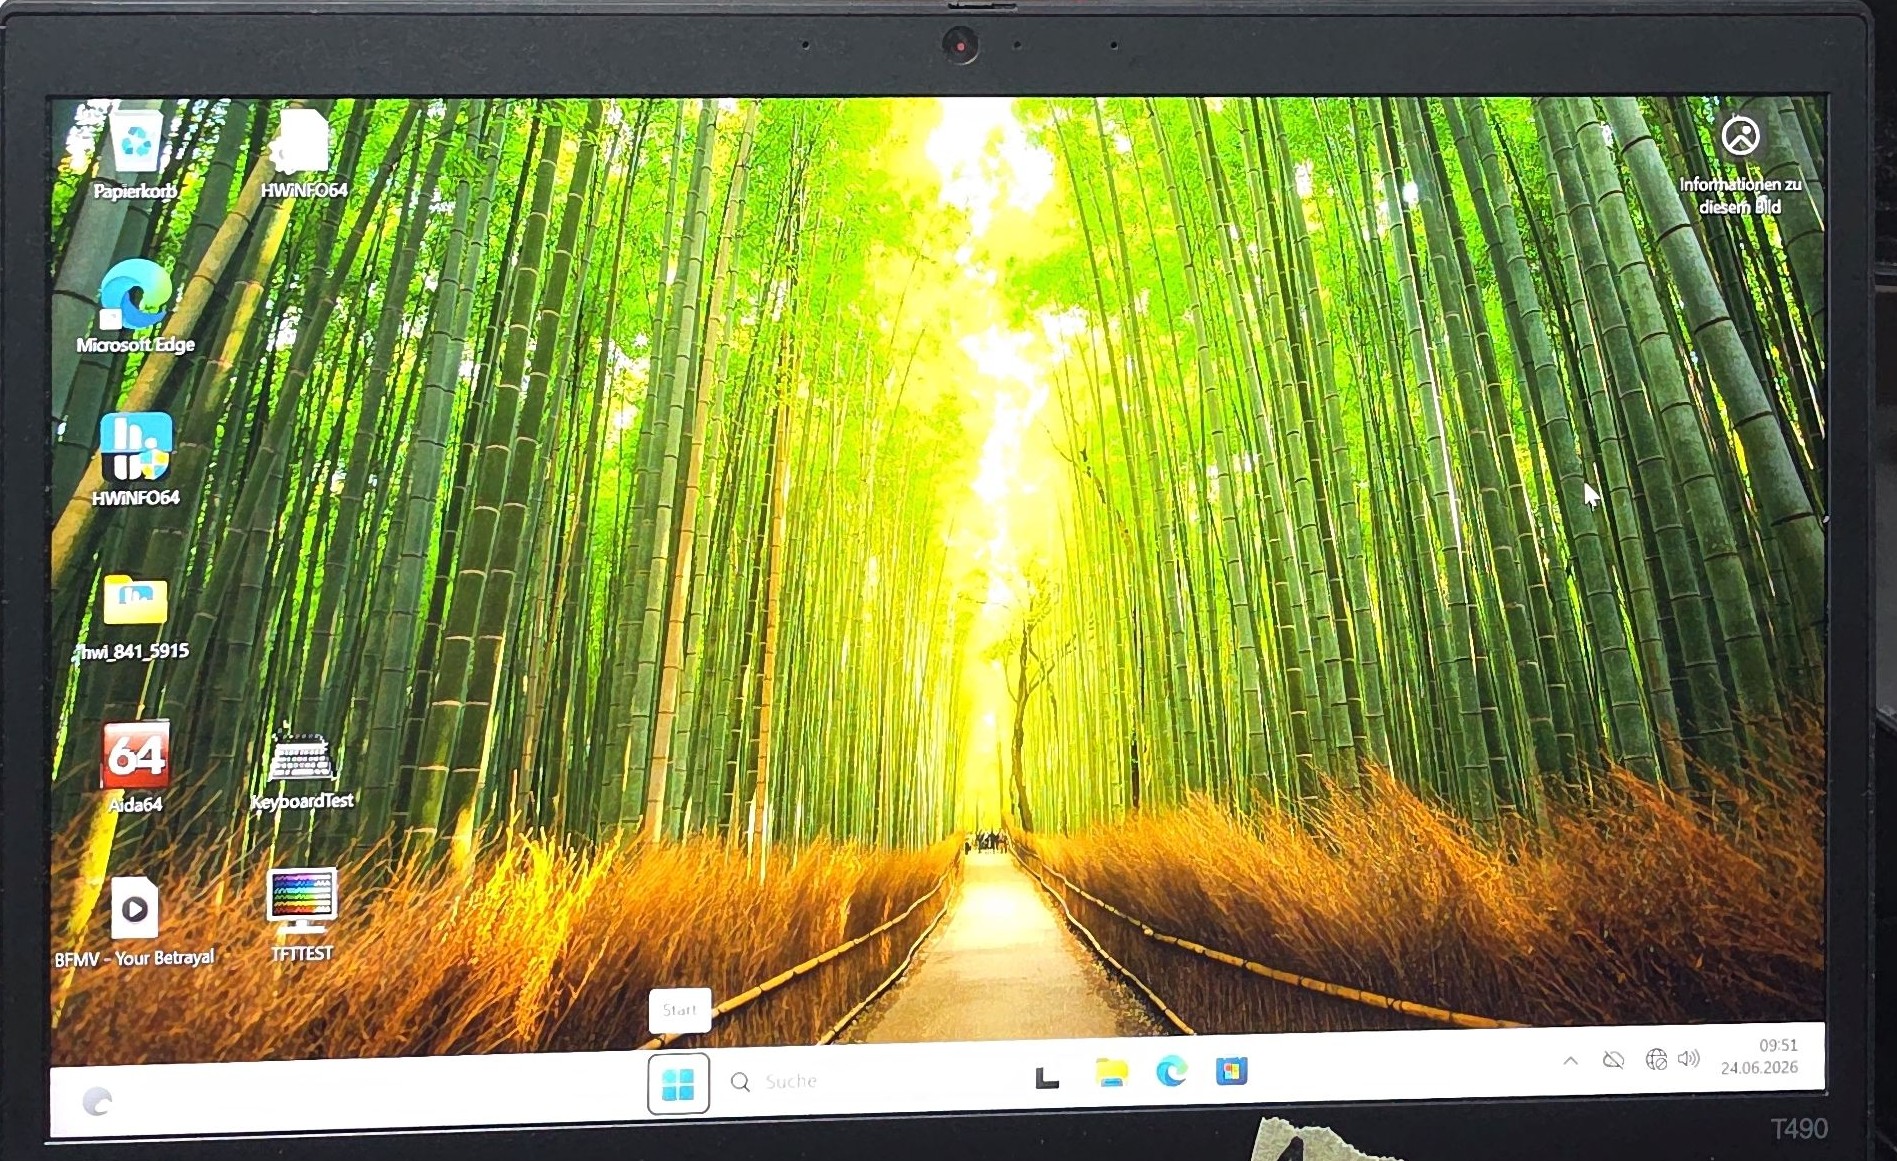
Task: Select the white HWiNFO64 file icon
Action: pos(303,152)
